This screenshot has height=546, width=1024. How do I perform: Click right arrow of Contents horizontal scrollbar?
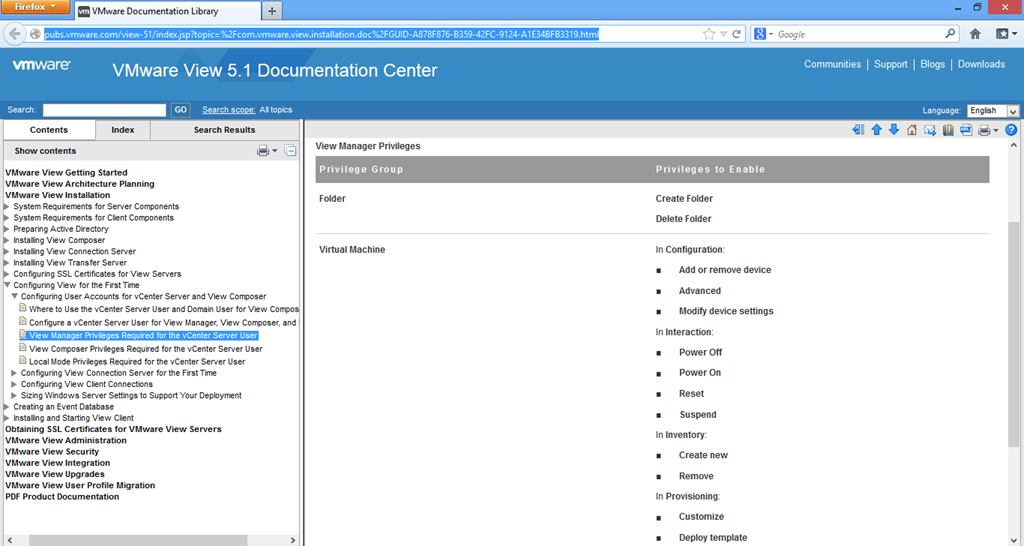293,540
